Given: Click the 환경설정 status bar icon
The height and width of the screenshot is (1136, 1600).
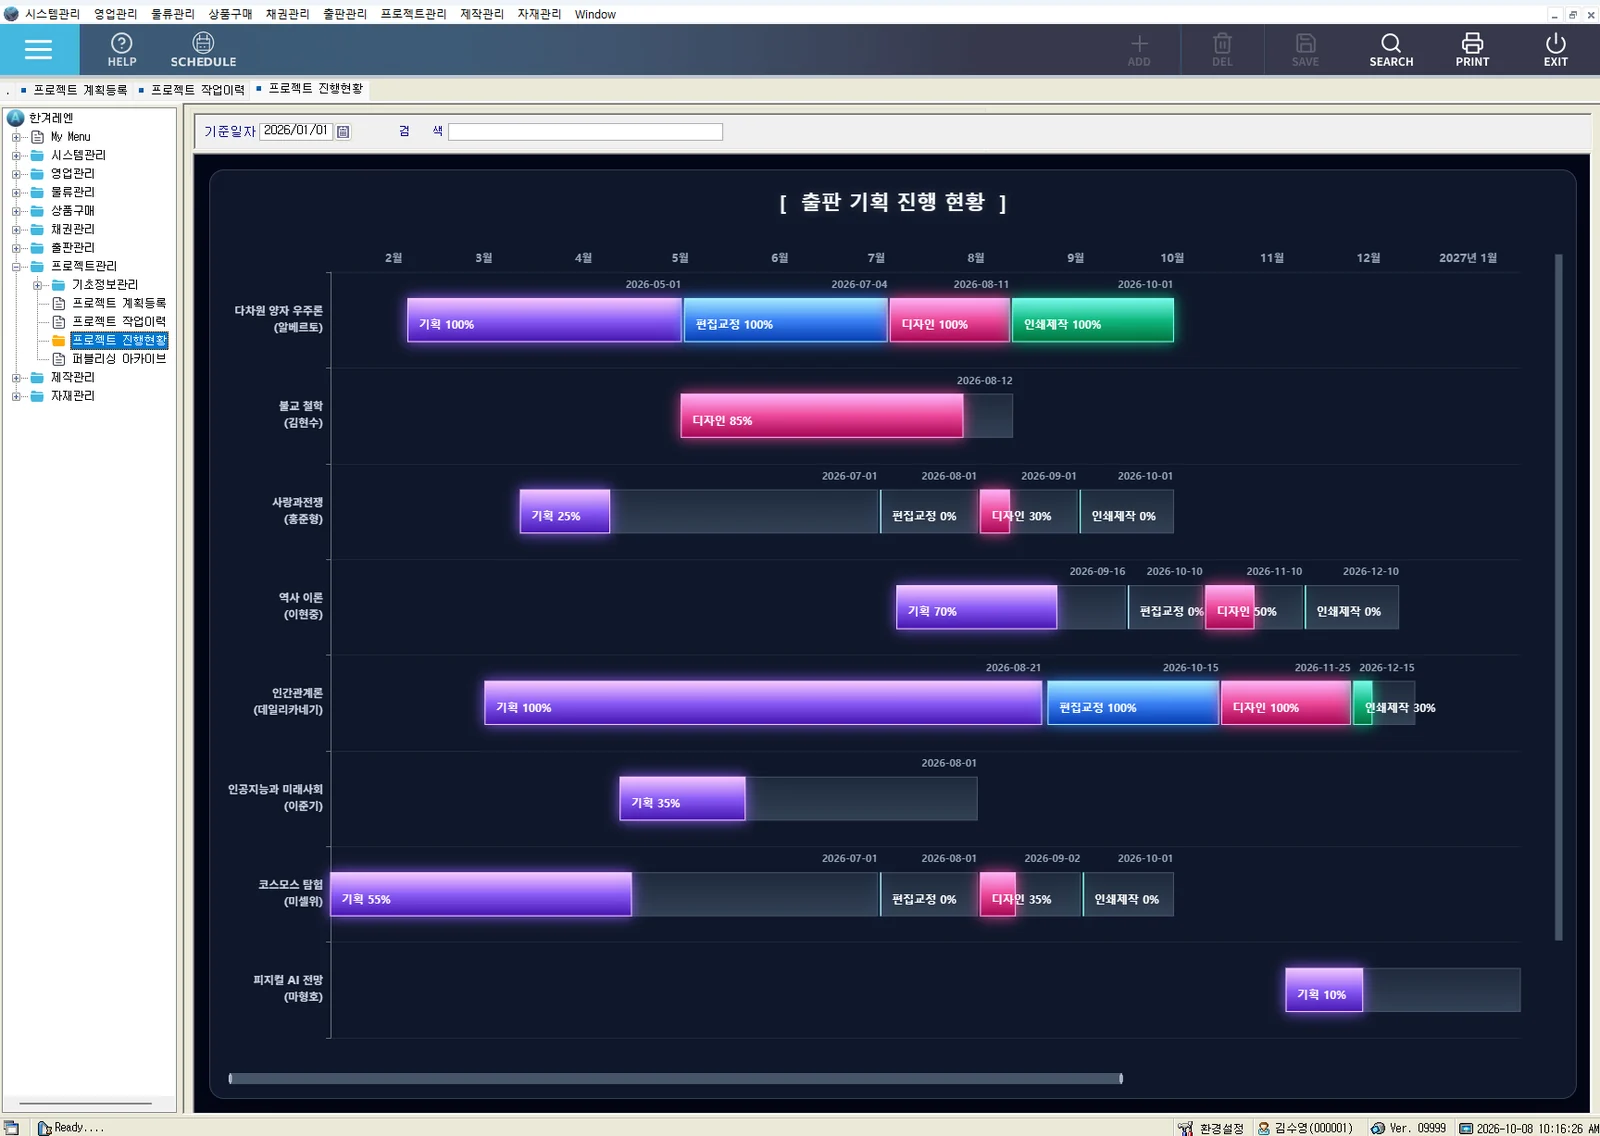Looking at the screenshot, I should click(1185, 1128).
